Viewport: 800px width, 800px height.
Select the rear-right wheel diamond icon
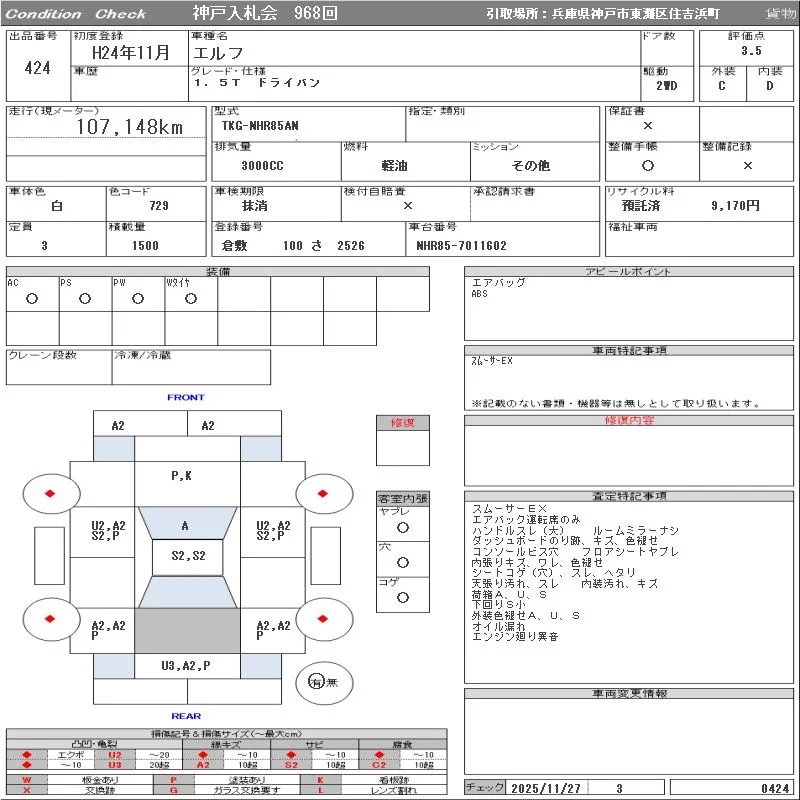(x=323, y=619)
